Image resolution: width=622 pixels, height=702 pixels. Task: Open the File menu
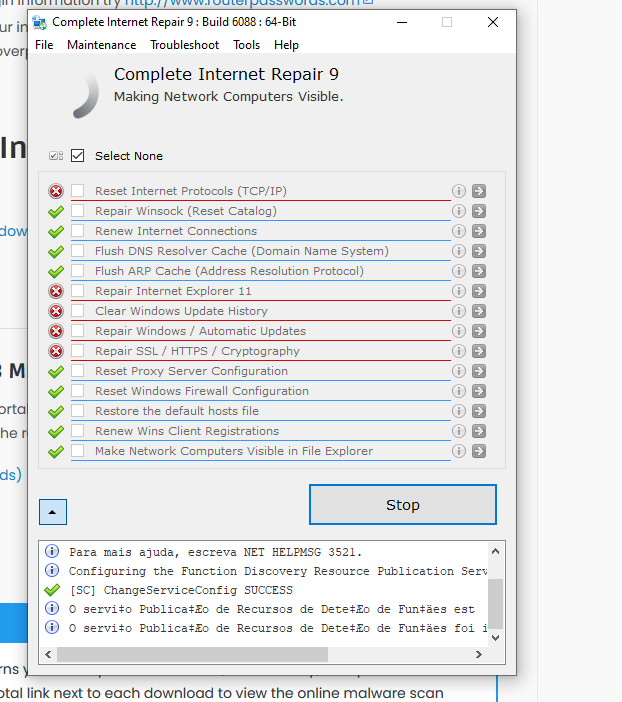[44, 45]
